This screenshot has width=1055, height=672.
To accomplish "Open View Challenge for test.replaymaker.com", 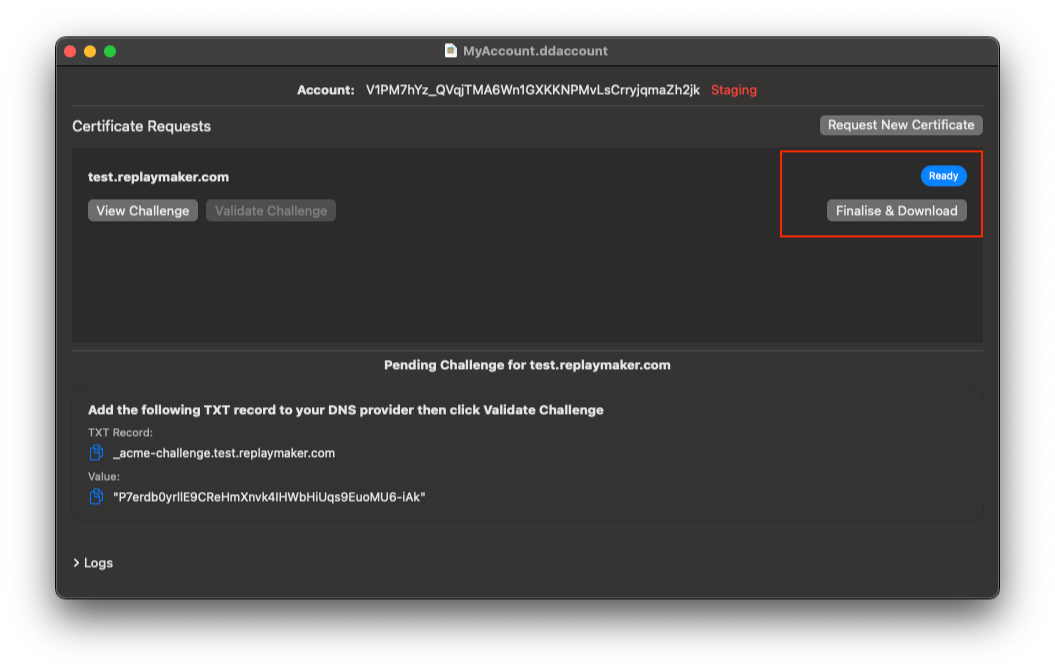I will (x=142, y=211).
